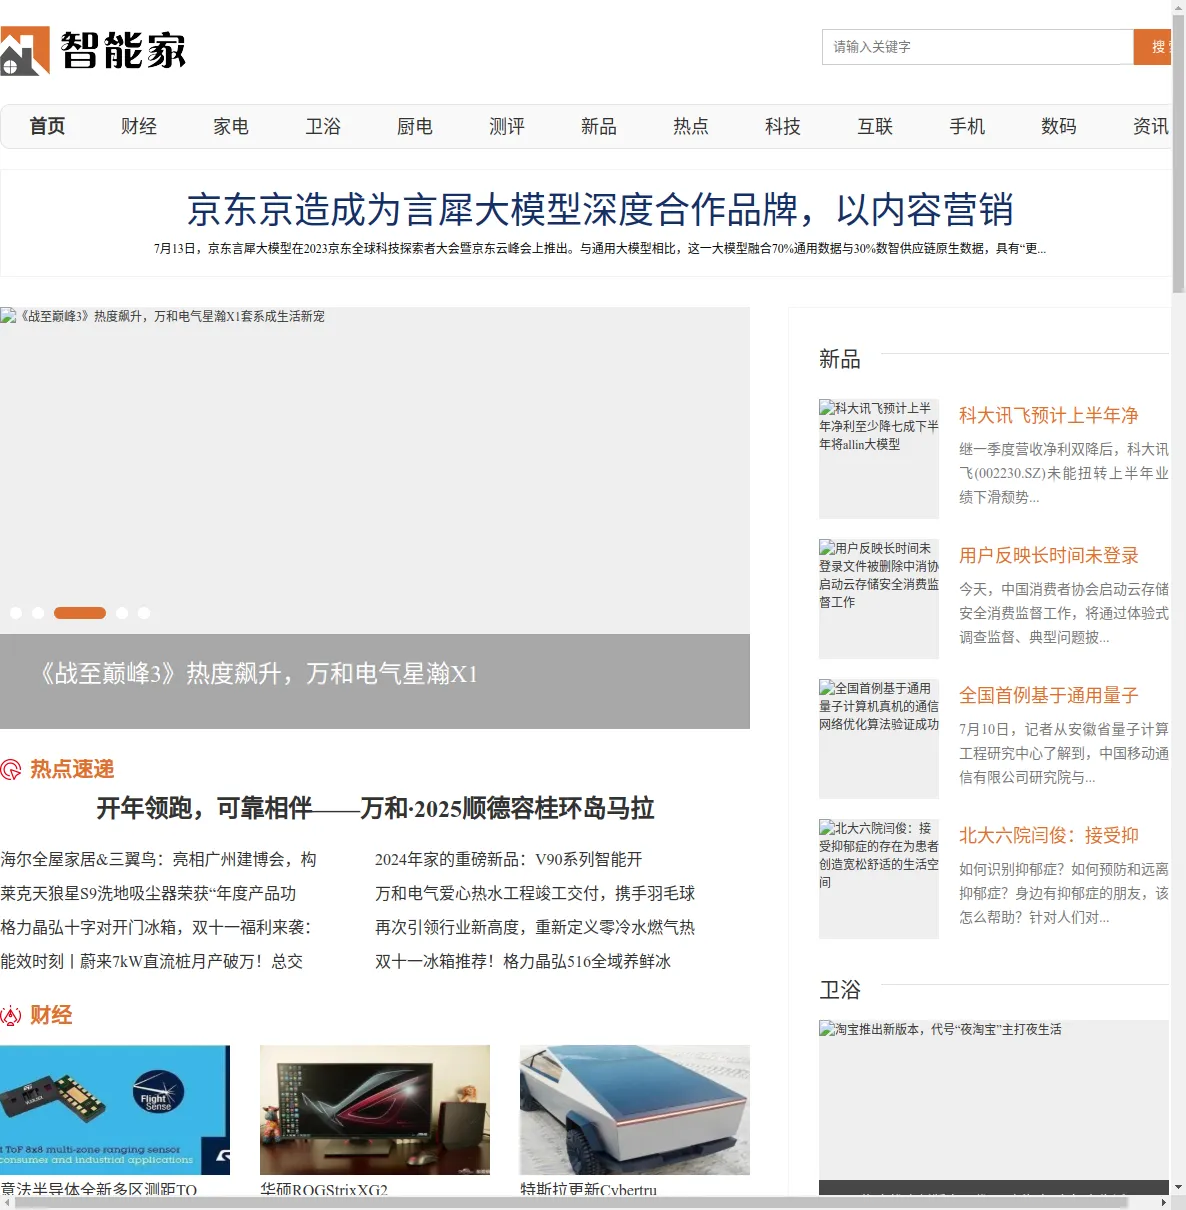Open article 2024年家的重磅新品：V90系列智能开

coord(509,859)
